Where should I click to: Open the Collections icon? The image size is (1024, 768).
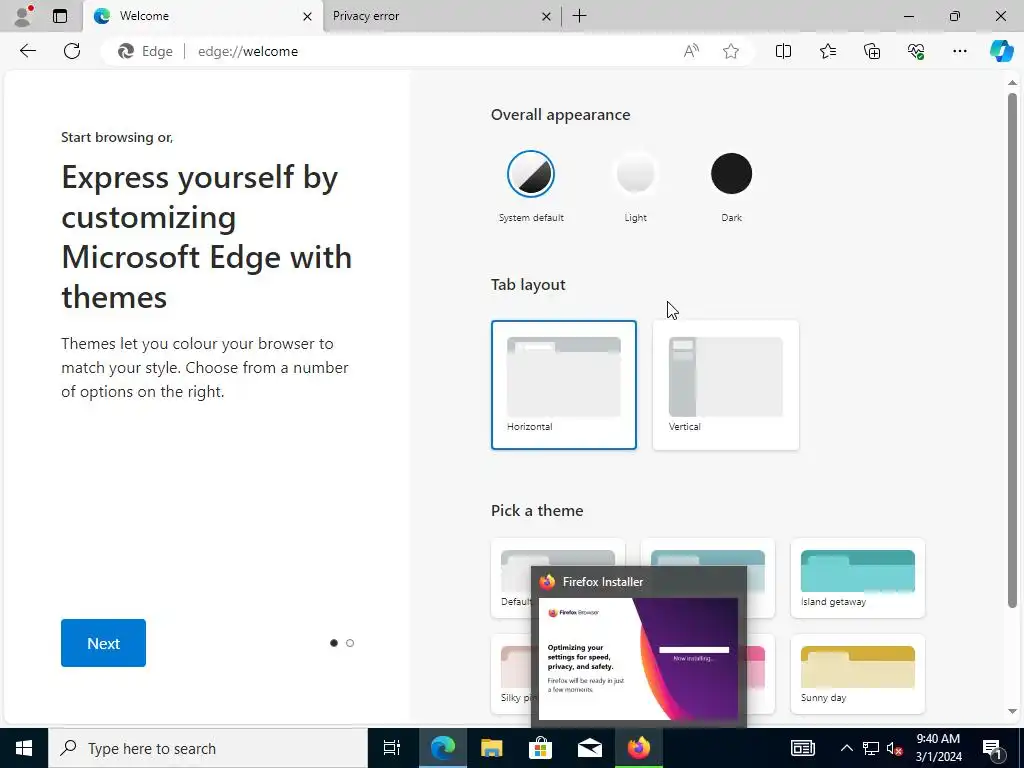point(872,51)
